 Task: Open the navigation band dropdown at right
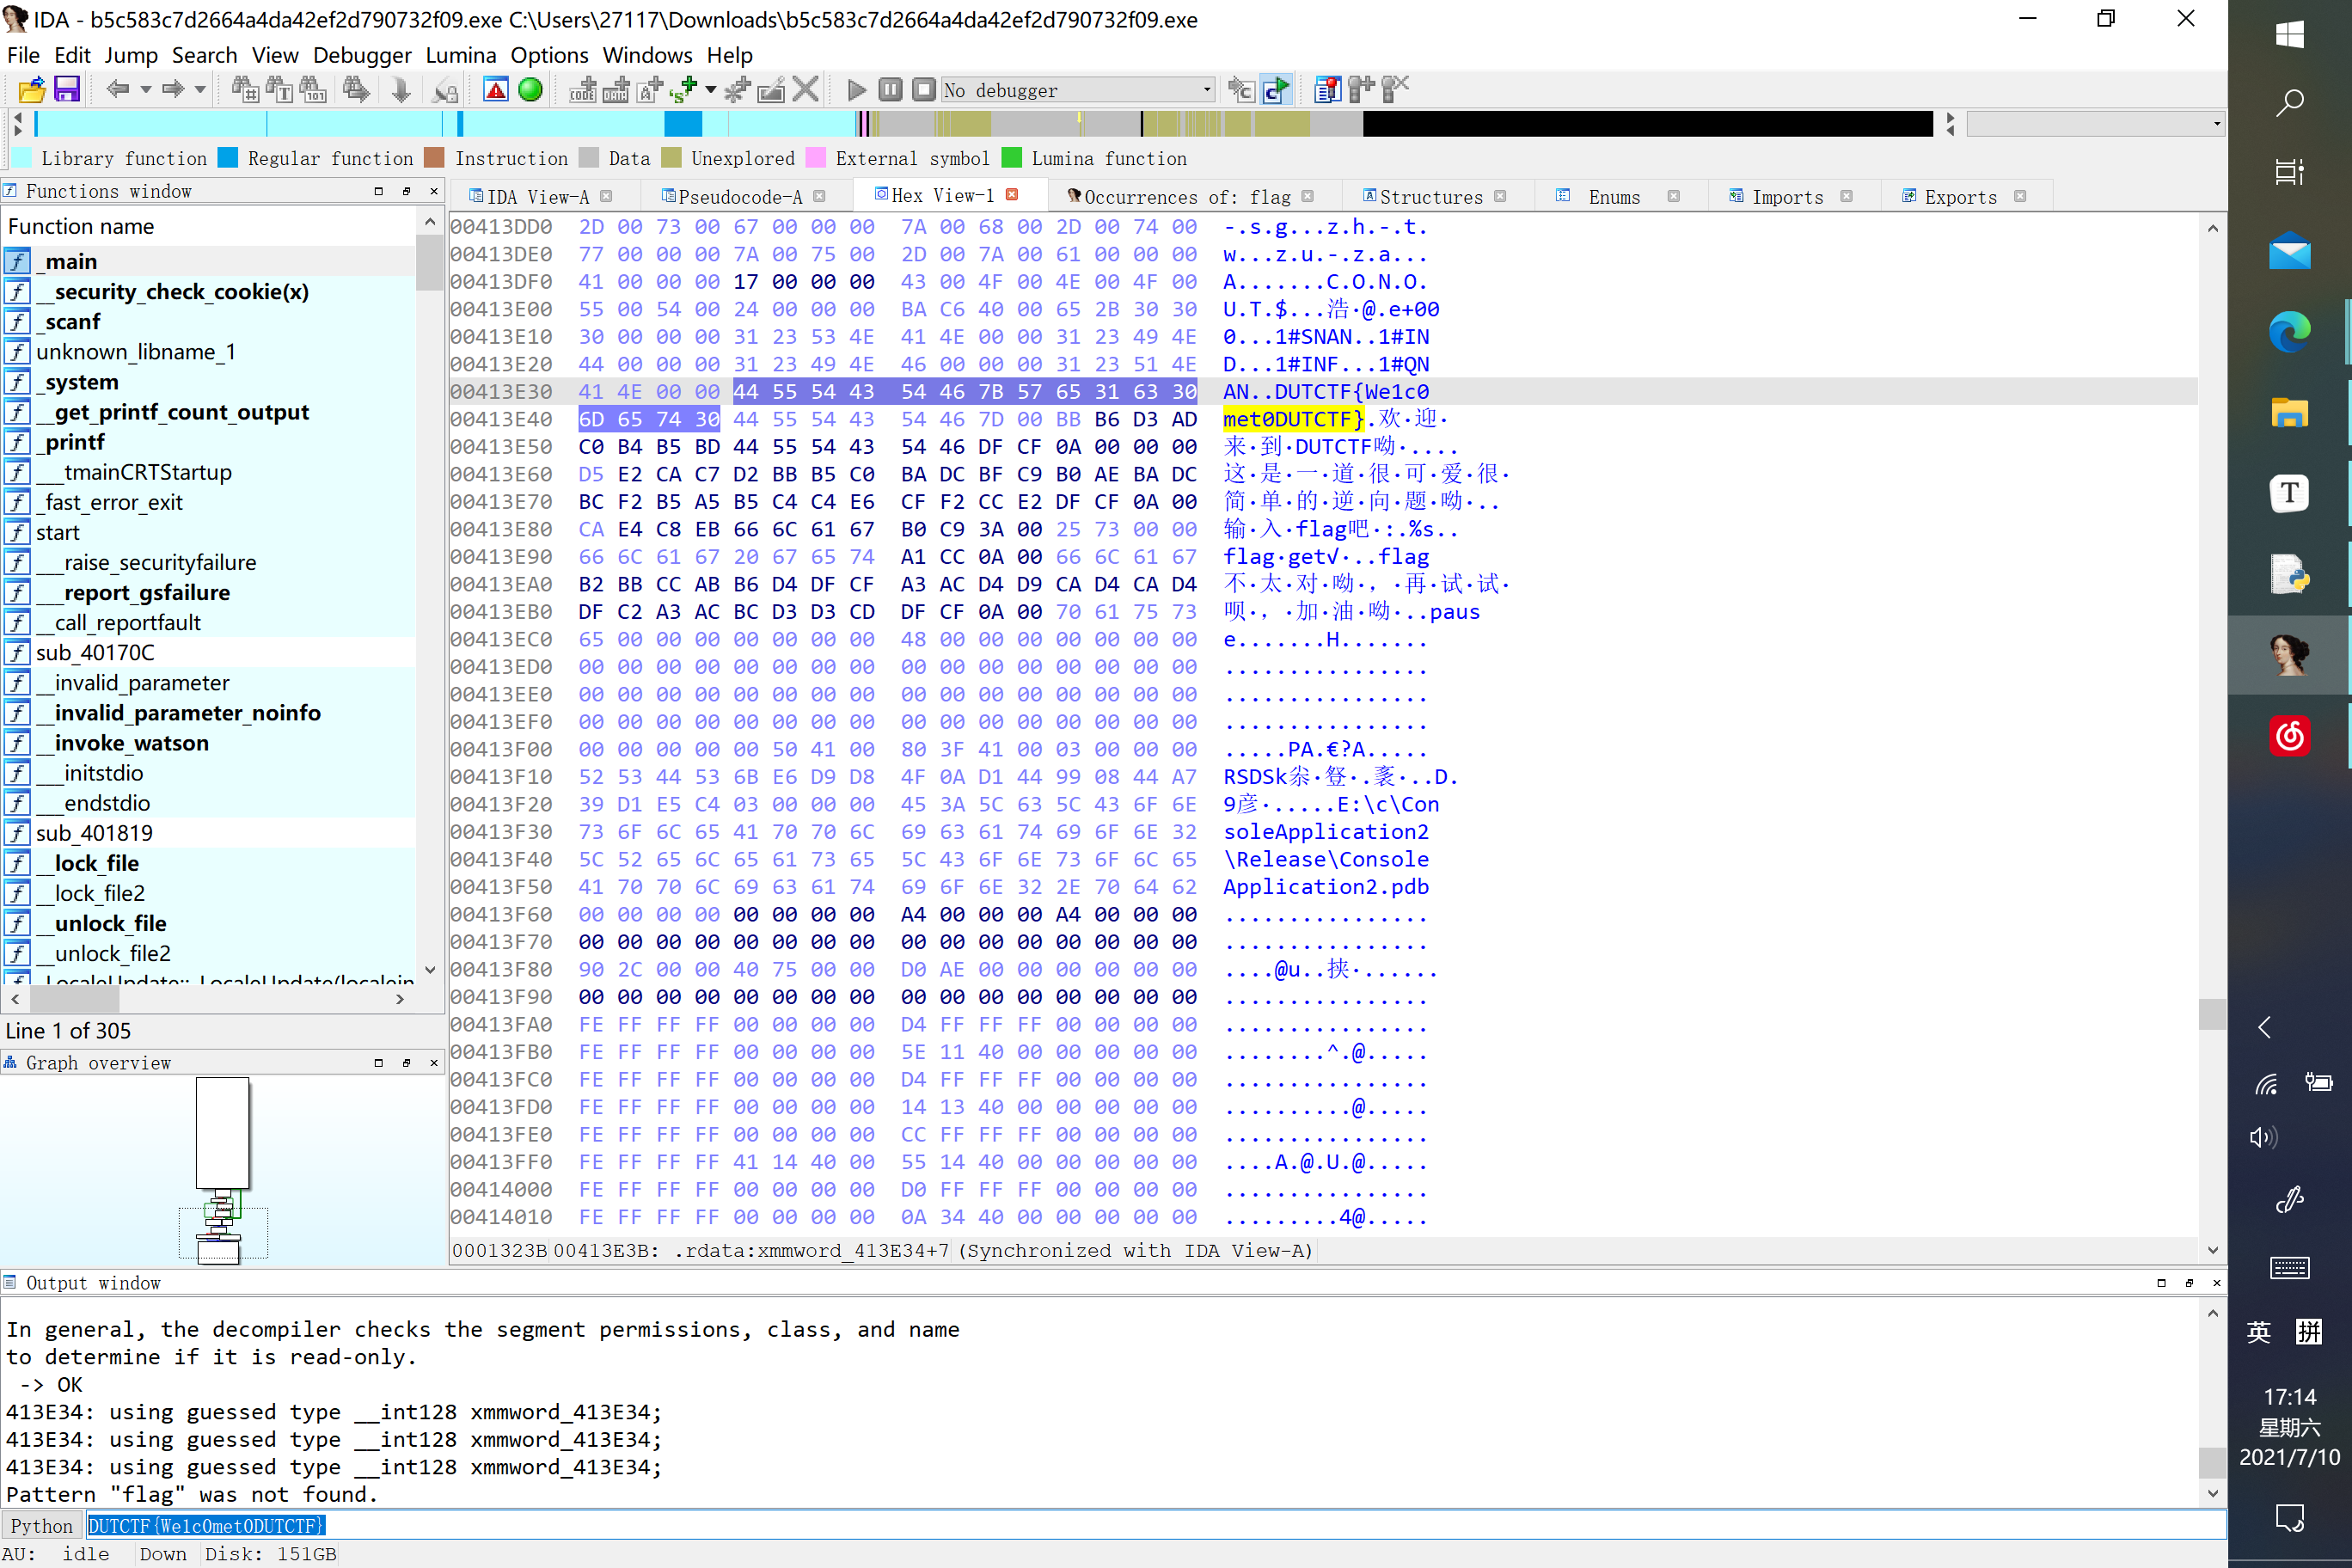2216,124
